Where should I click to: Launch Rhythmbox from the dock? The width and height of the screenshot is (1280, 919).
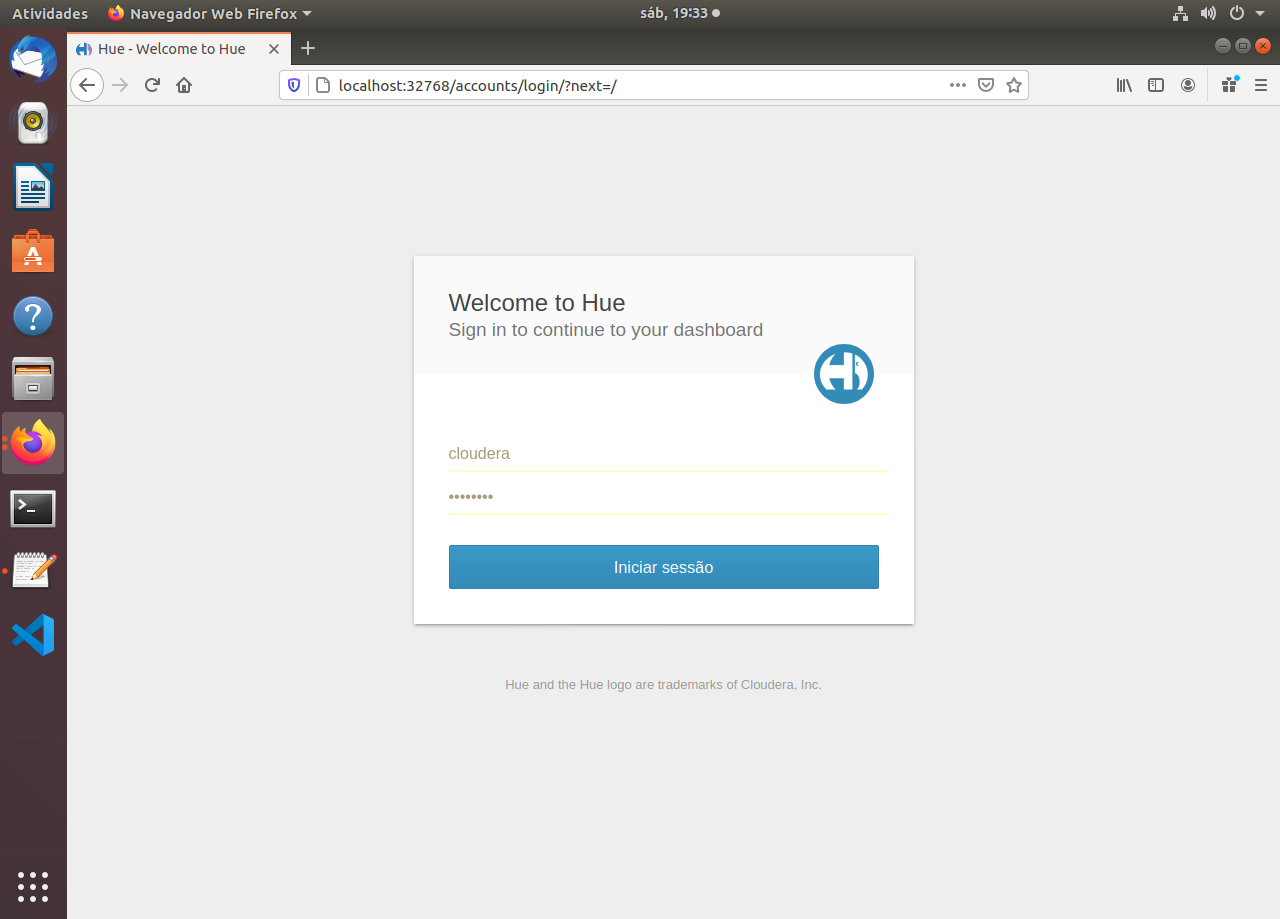(x=33, y=123)
